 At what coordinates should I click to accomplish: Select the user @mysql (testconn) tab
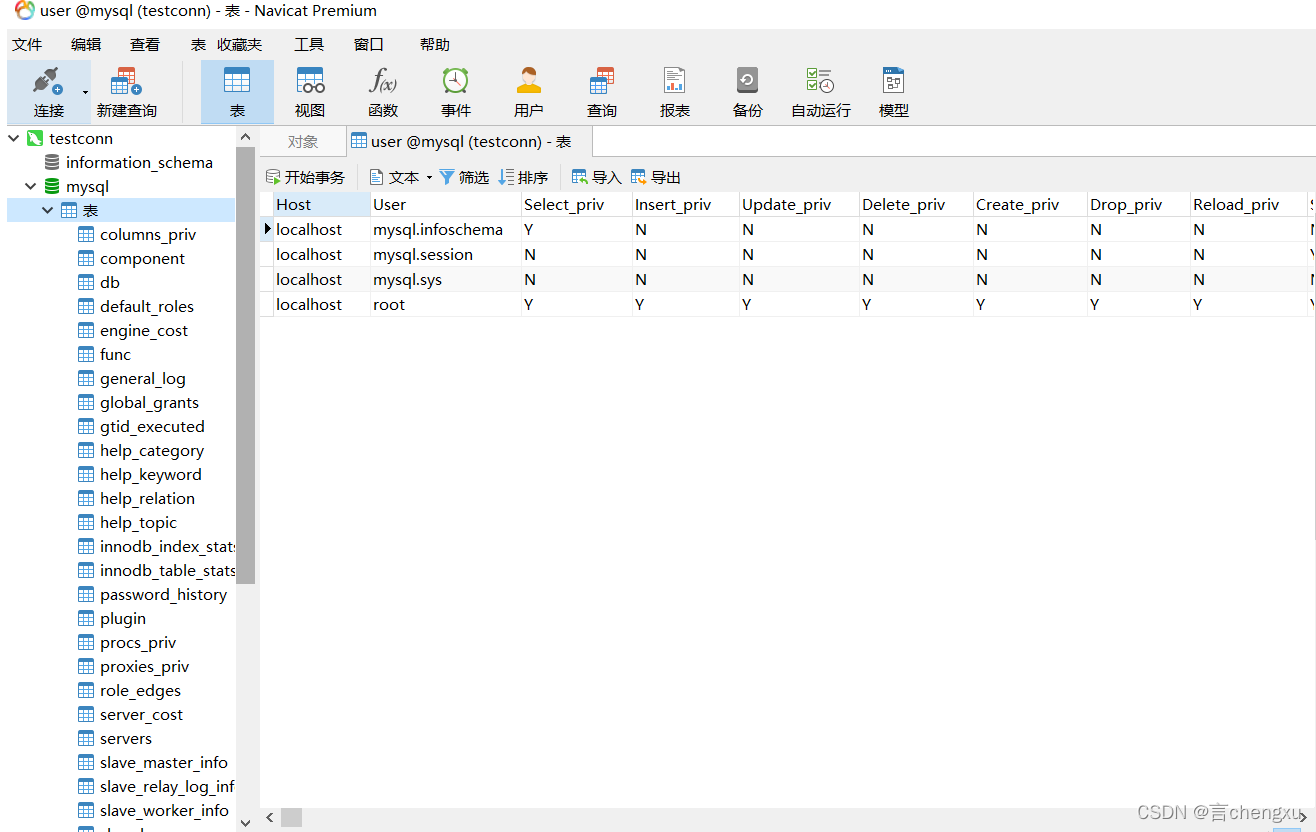469,142
